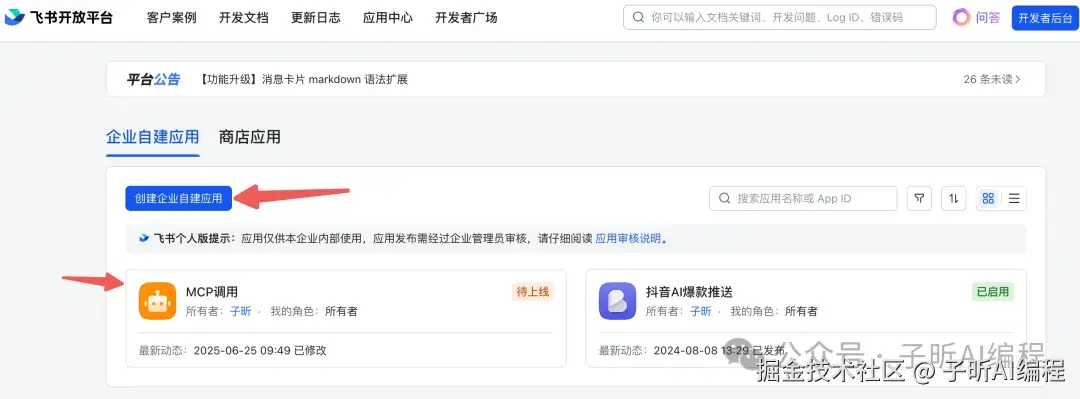The height and width of the screenshot is (399, 1080).
Task: Open the MCP调用 app title
Action: [x=212, y=292]
